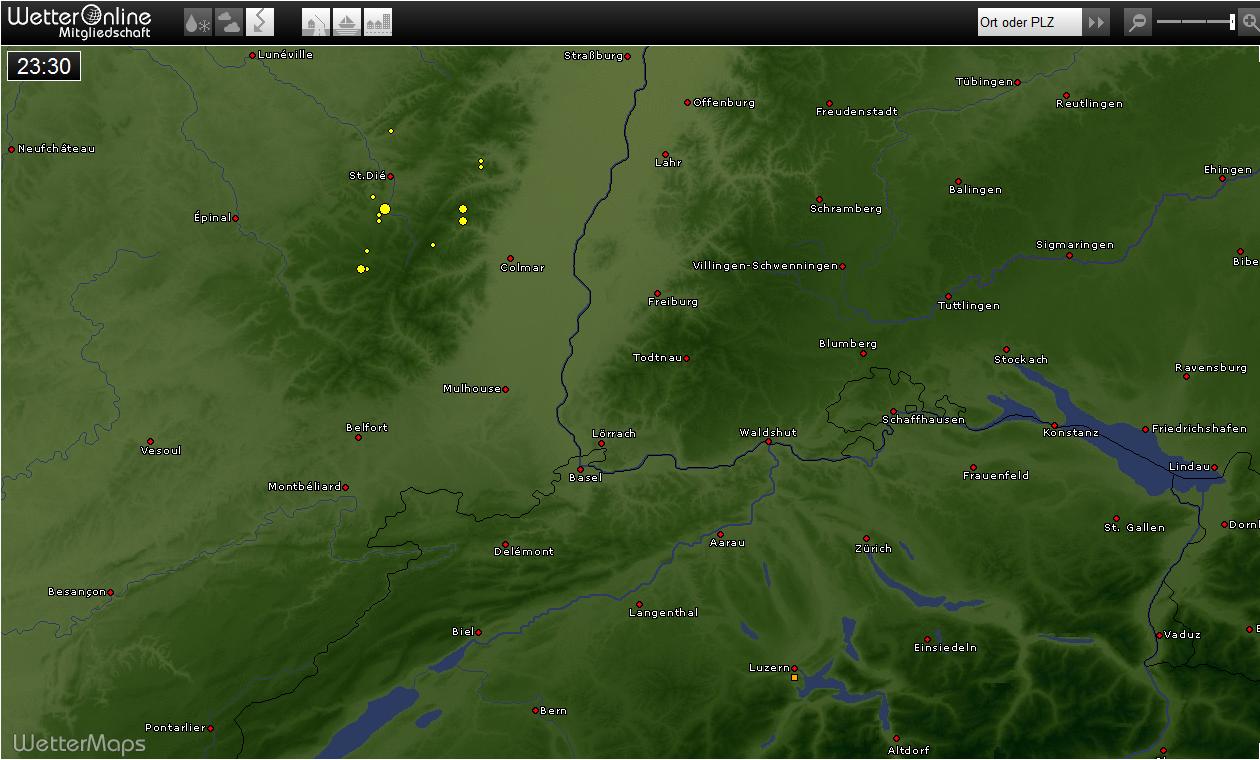This screenshot has width=1260, height=760.
Task: Open the WetterOnline Mitgliedschaft logo link
Action: (x=80, y=21)
